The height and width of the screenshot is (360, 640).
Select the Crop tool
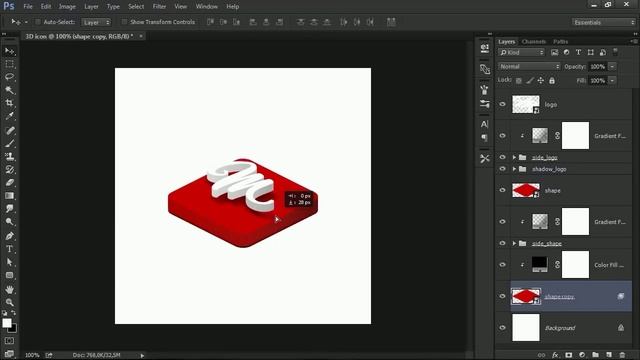9,103
